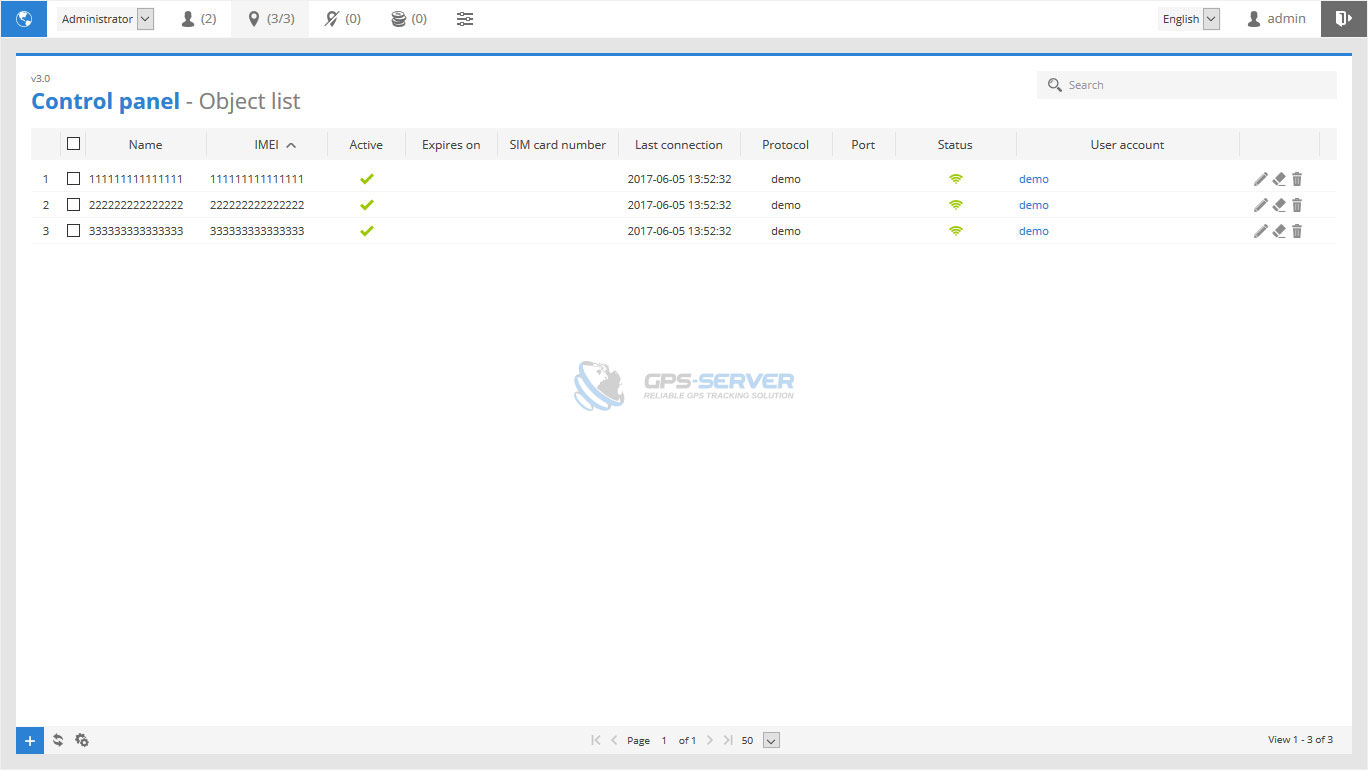This screenshot has height=770, width=1368.
Task: Open the unused objects tab (0)
Action: [x=342, y=19]
